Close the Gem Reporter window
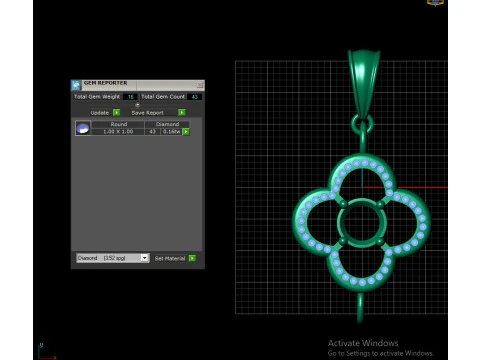480x360 pixels. point(200,85)
